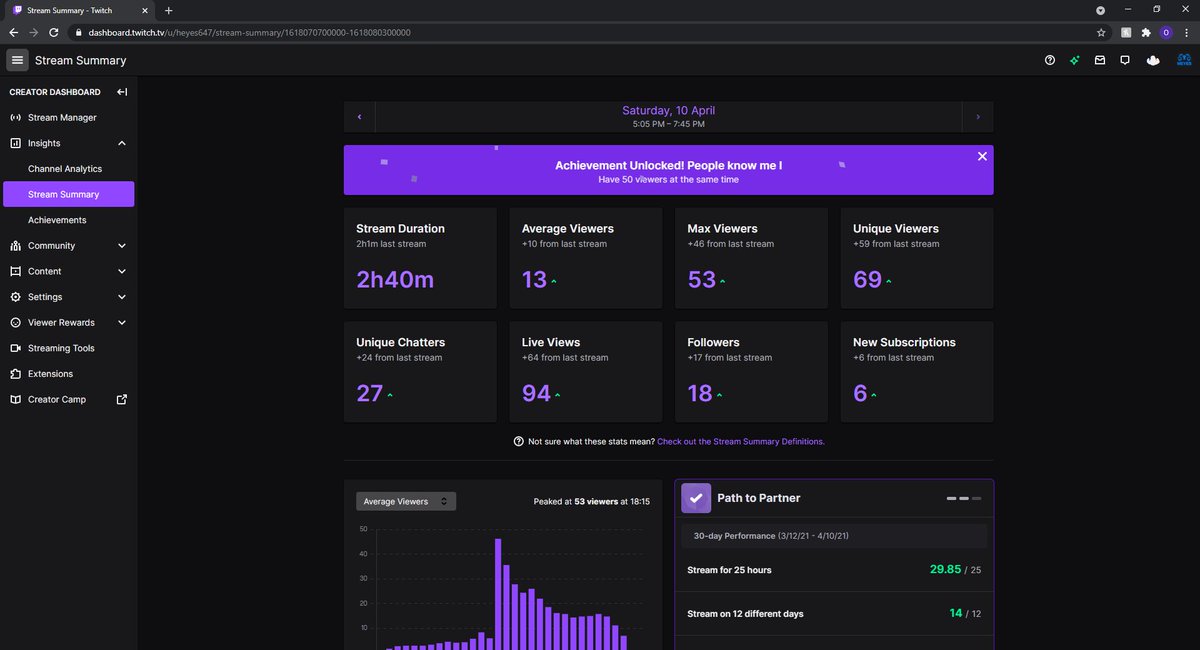Click the Extensions puzzle icon in sidebar
The height and width of the screenshot is (650, 1200).
(16, 374)
